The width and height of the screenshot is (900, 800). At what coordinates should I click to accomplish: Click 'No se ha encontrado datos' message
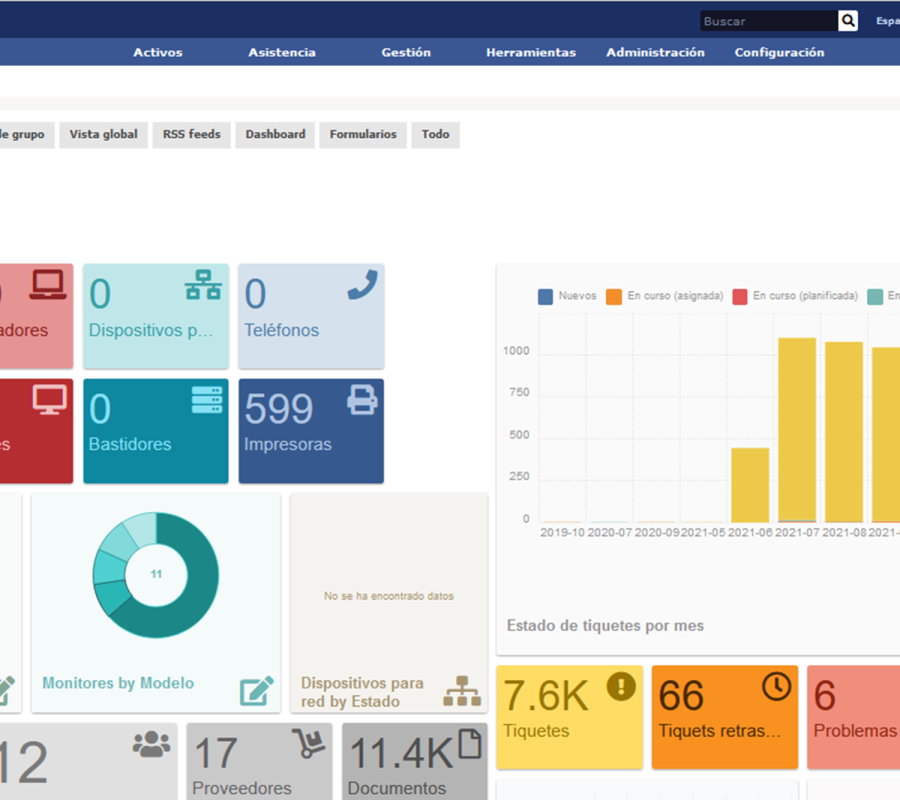pos(389,596)
